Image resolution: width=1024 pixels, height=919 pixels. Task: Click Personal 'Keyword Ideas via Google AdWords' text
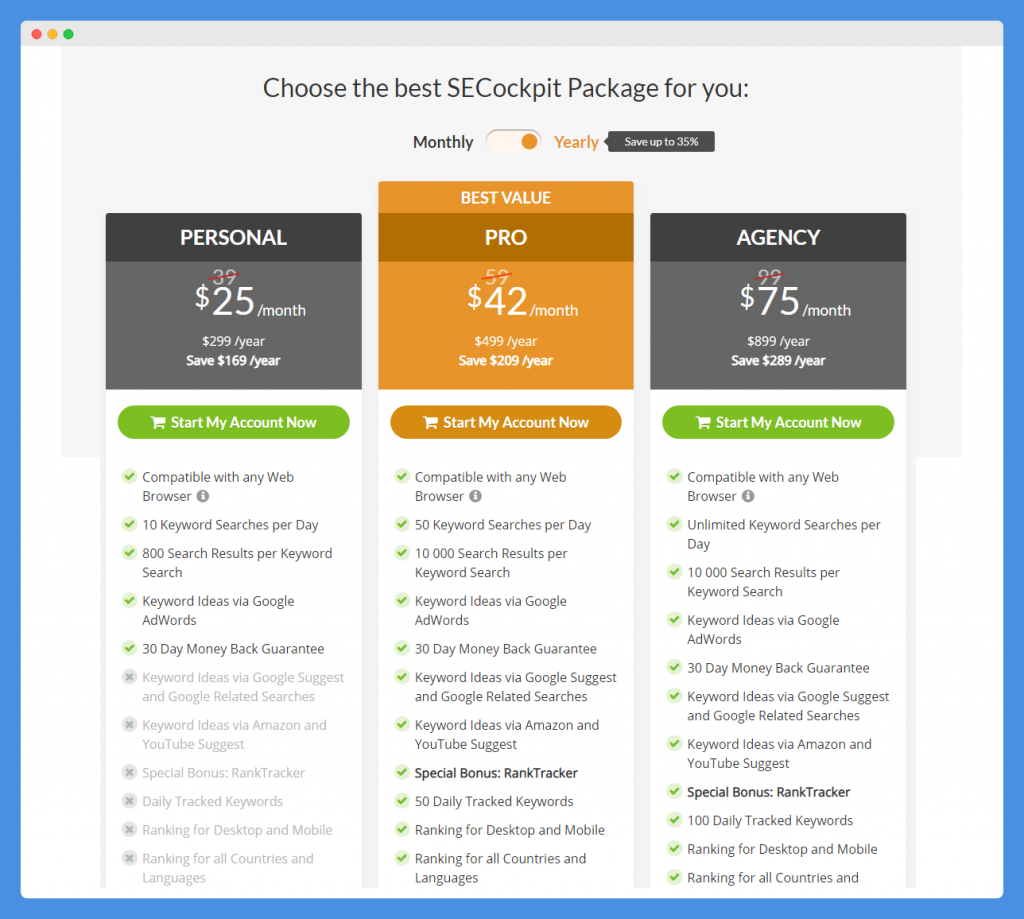[218, 610]
